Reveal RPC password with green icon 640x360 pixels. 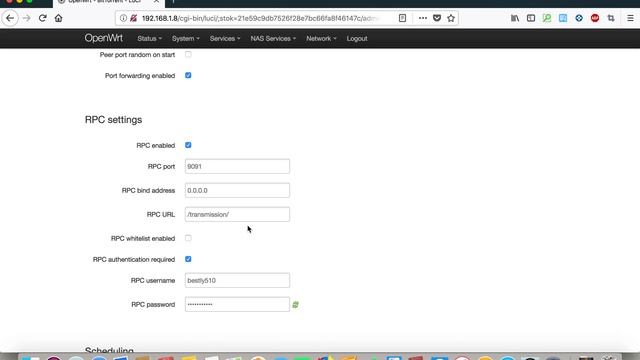pos(296,304)
